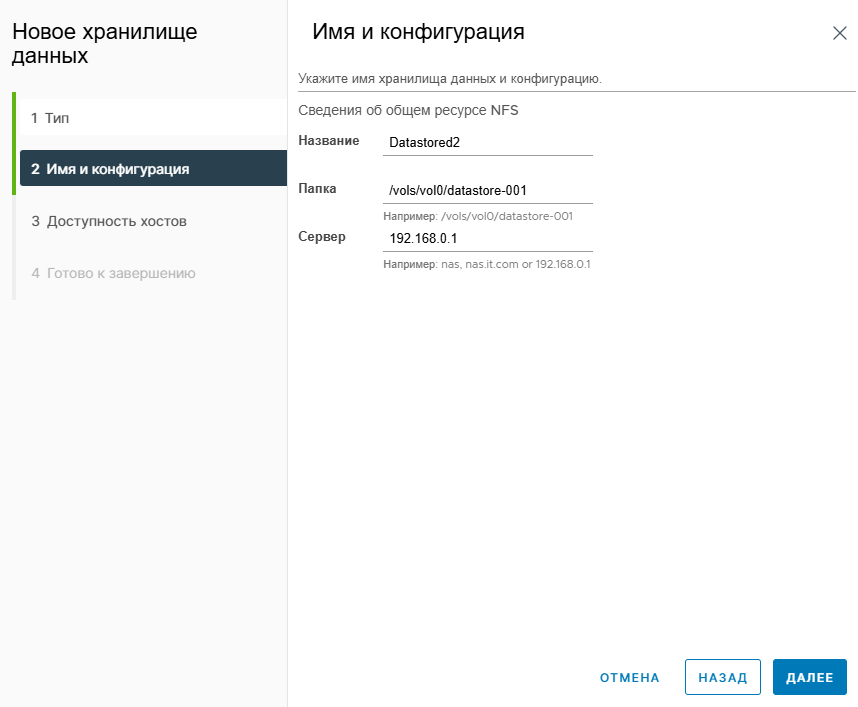Viewport: 858px width, 707px height.
Task: Click the server example hint nas, nas.it.com
Action: 486,264
